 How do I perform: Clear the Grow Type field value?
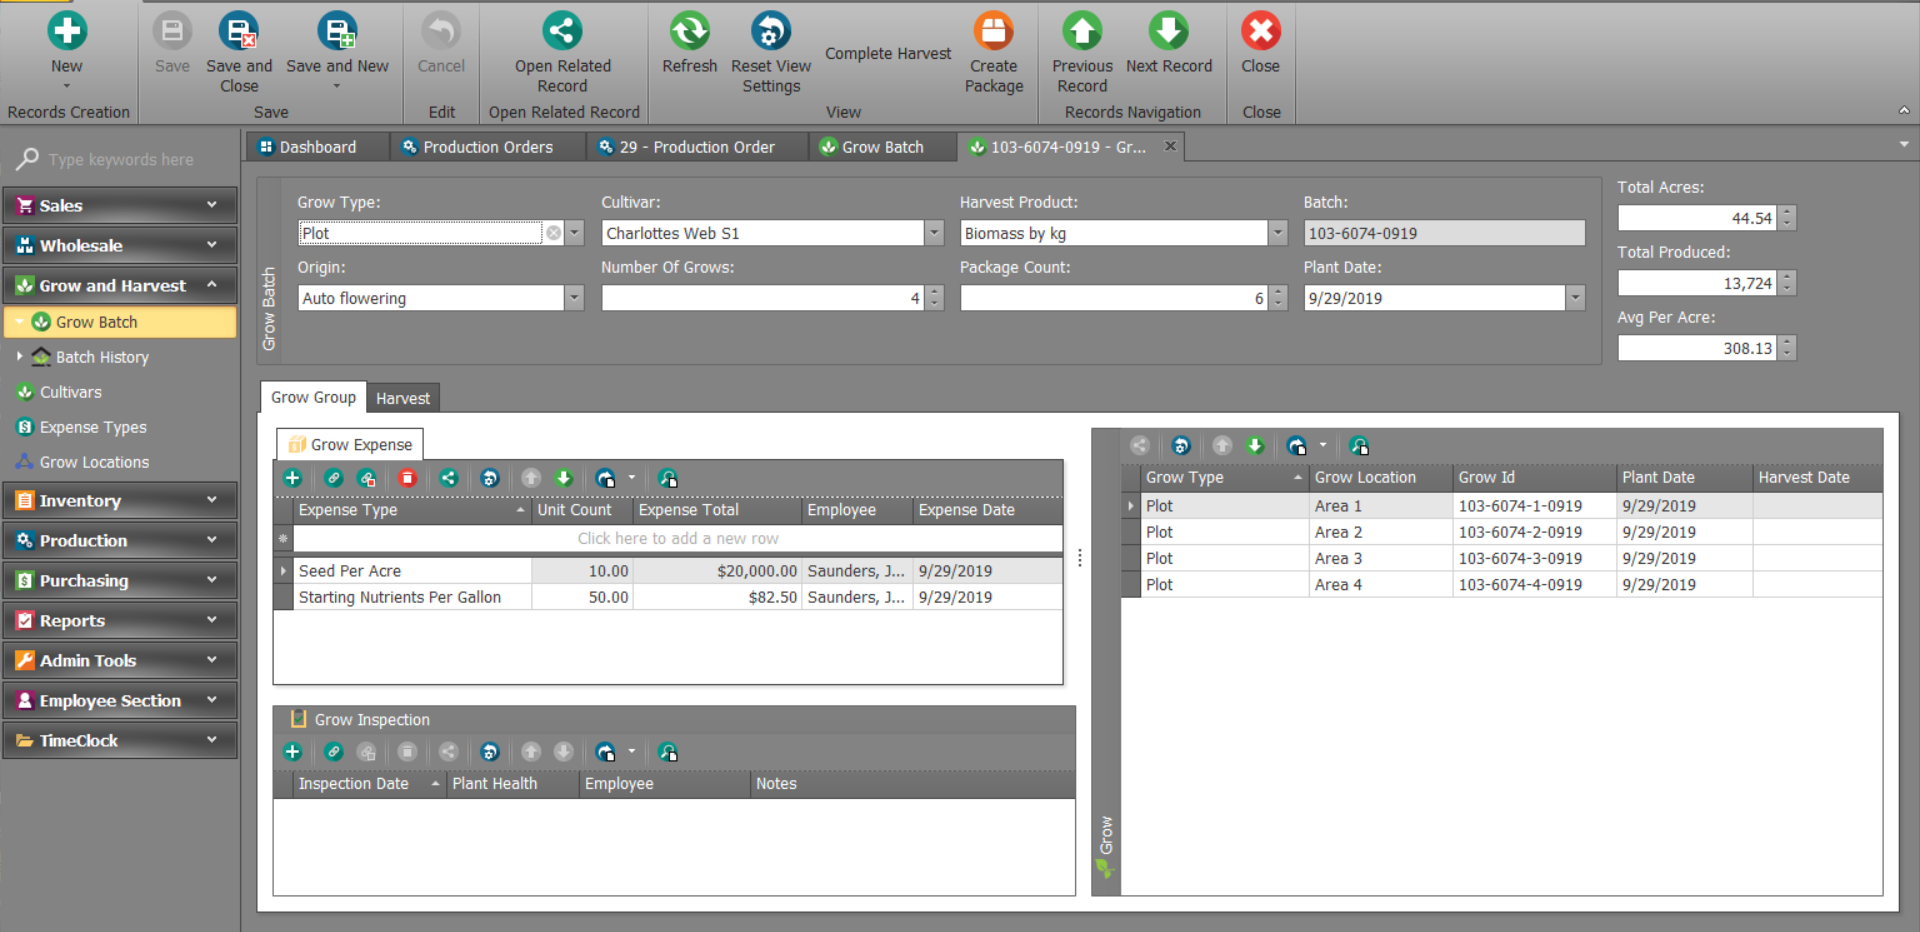(x=553, y=233)
